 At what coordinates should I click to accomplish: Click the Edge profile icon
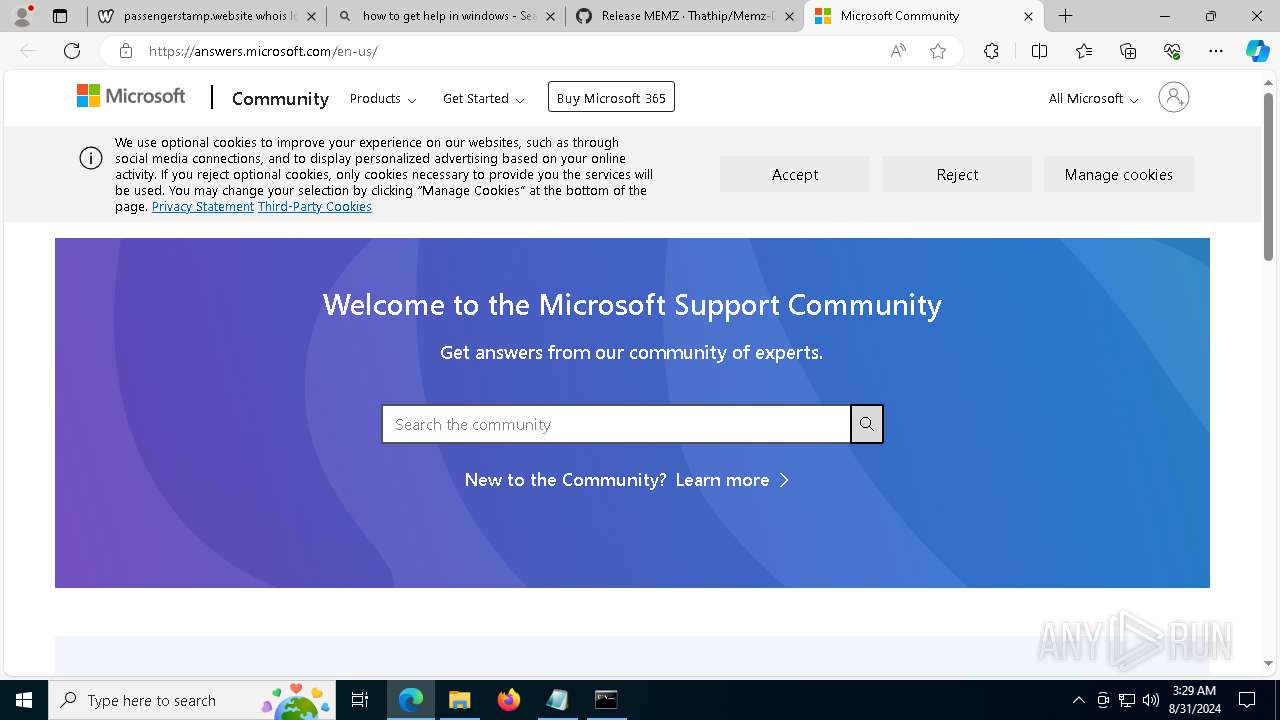[x=22, y=15]
